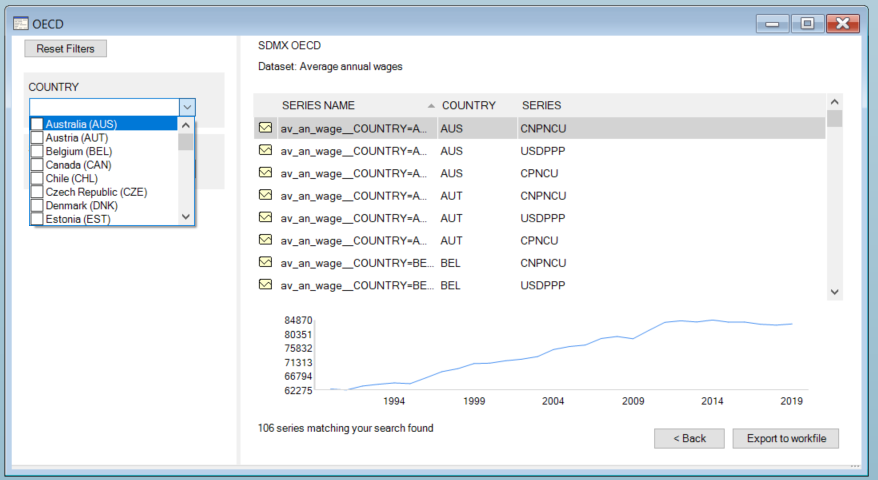Image resolution: width=878 pixels, height=480 pixels.
Task: Click the USDPPP cell in the BEL row
Action: (543, 285)
